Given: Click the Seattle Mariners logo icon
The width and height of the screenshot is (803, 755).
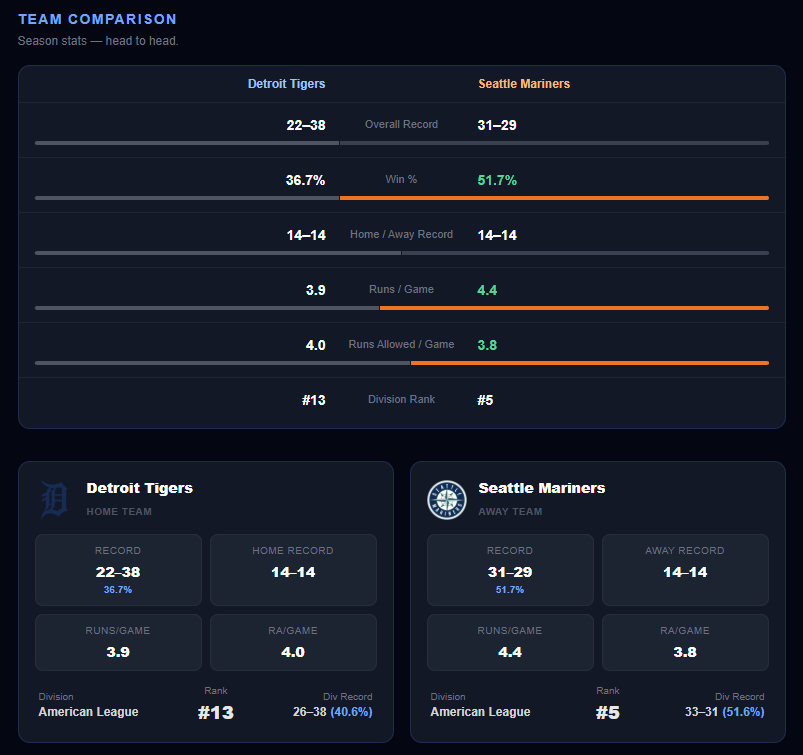Looking at the screenshot, I should [447, 500].
